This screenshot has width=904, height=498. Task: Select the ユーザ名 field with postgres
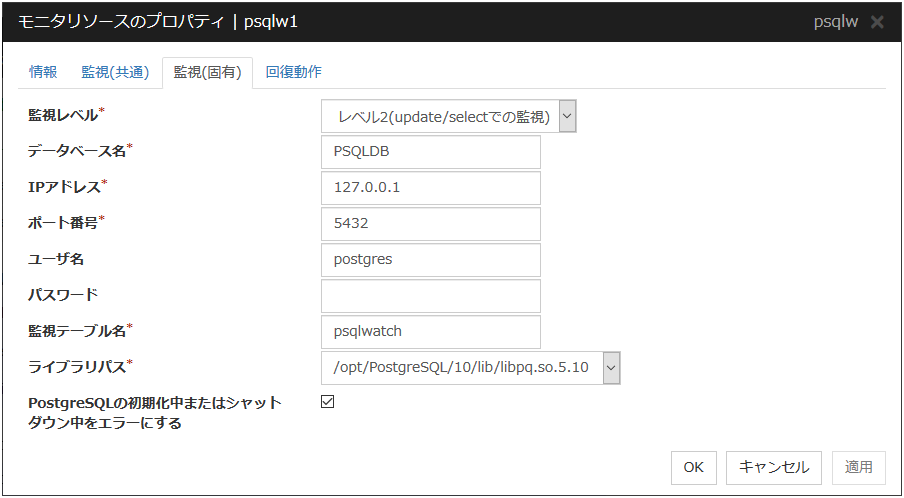(430, 260)
